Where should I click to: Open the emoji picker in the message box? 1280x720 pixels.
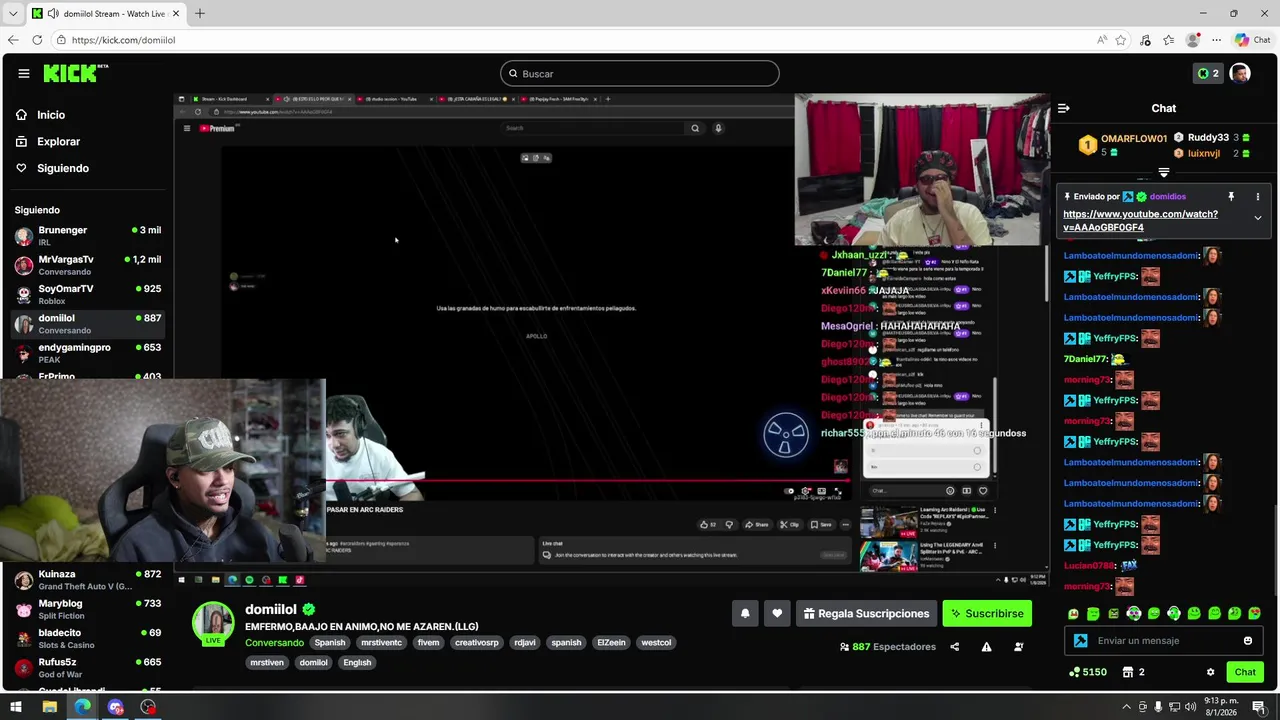(x=1248, y=641)
